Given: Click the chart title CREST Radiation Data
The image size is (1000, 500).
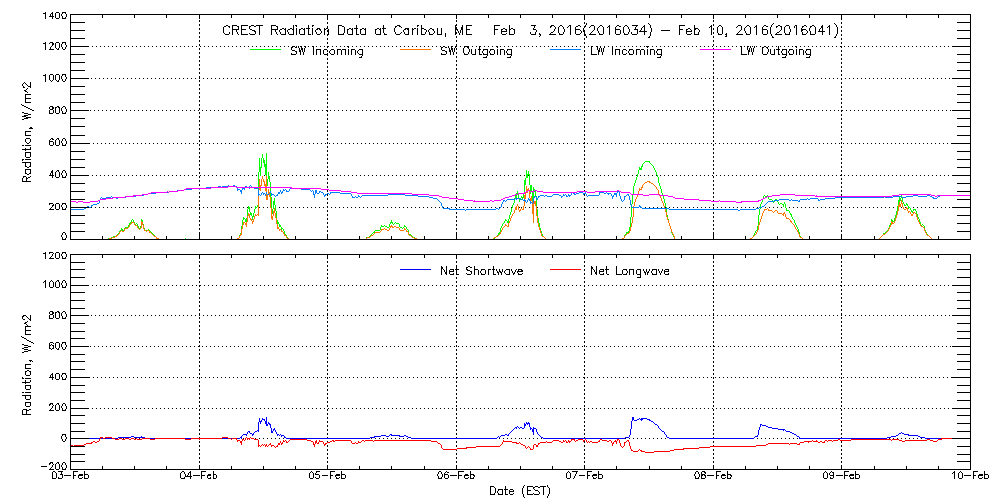Looking at the screenshot, I should pyautogui.click(x=530, y=31).
